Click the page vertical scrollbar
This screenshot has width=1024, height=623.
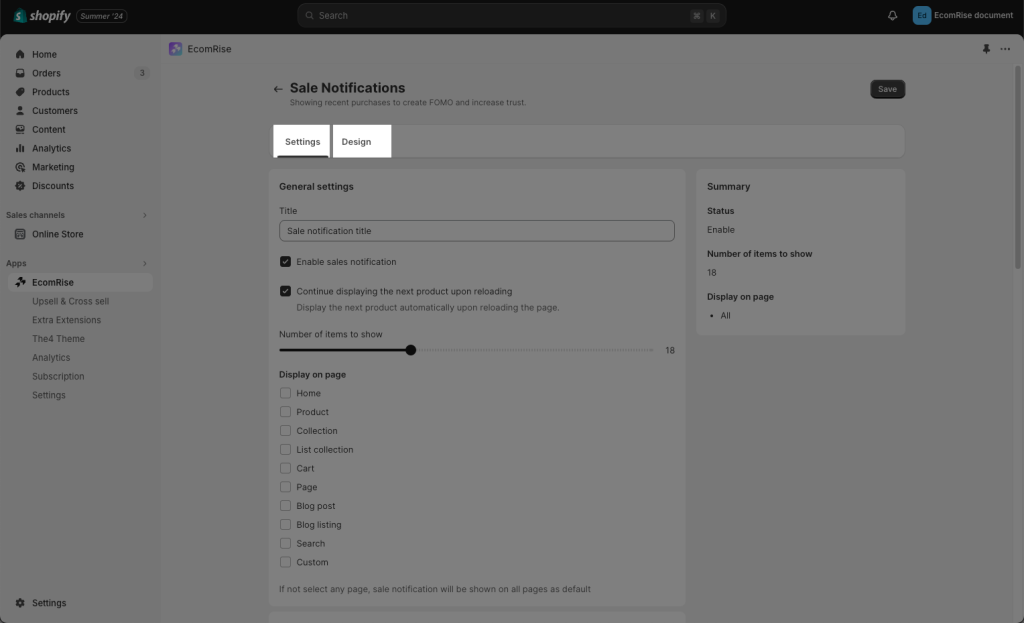(x=1017, y=167)
